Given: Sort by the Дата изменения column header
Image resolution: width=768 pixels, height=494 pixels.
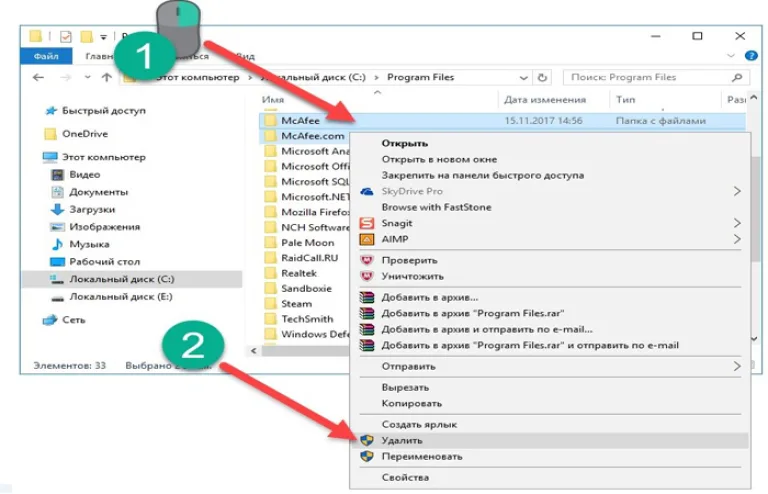Looking at the screenshot, I should (545, 100).
